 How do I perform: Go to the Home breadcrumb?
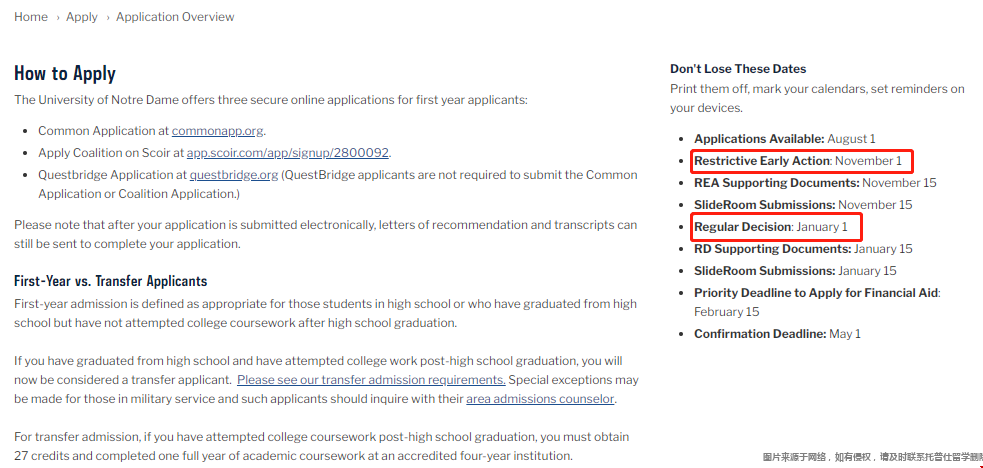[31, 17]
